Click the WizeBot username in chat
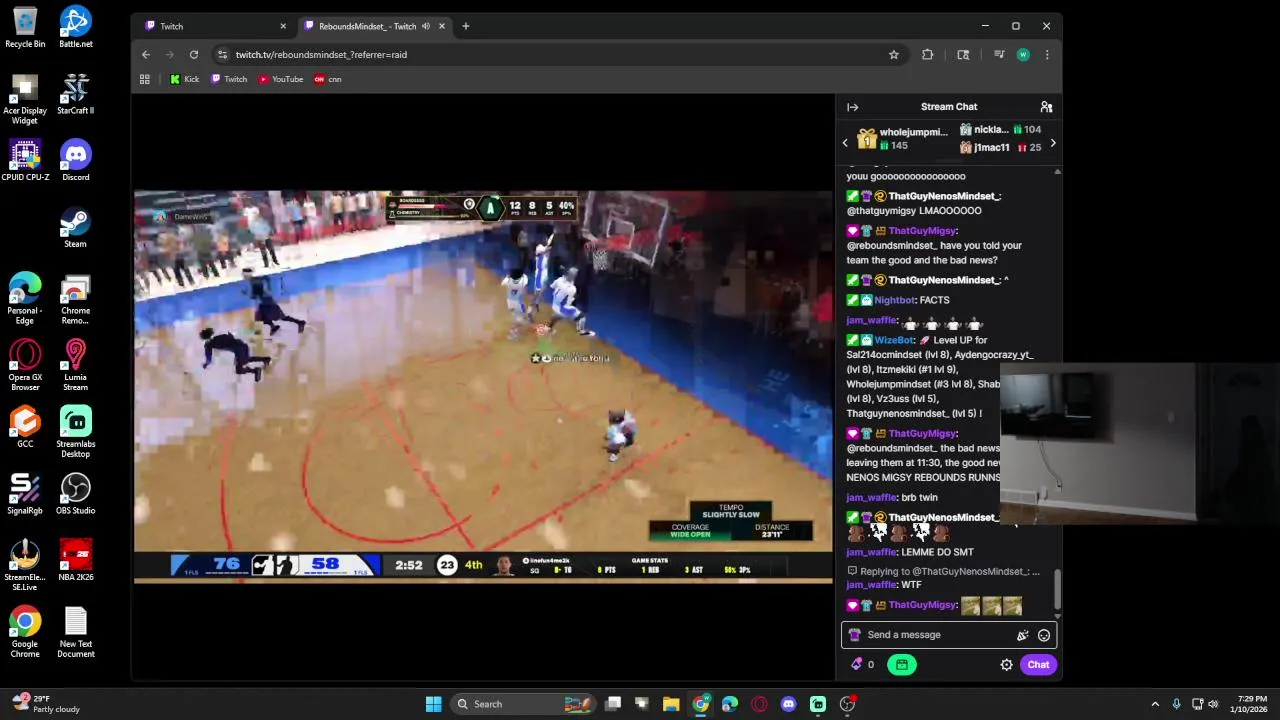Screen dimensions: 1280x720 click(x=895, y=340)
